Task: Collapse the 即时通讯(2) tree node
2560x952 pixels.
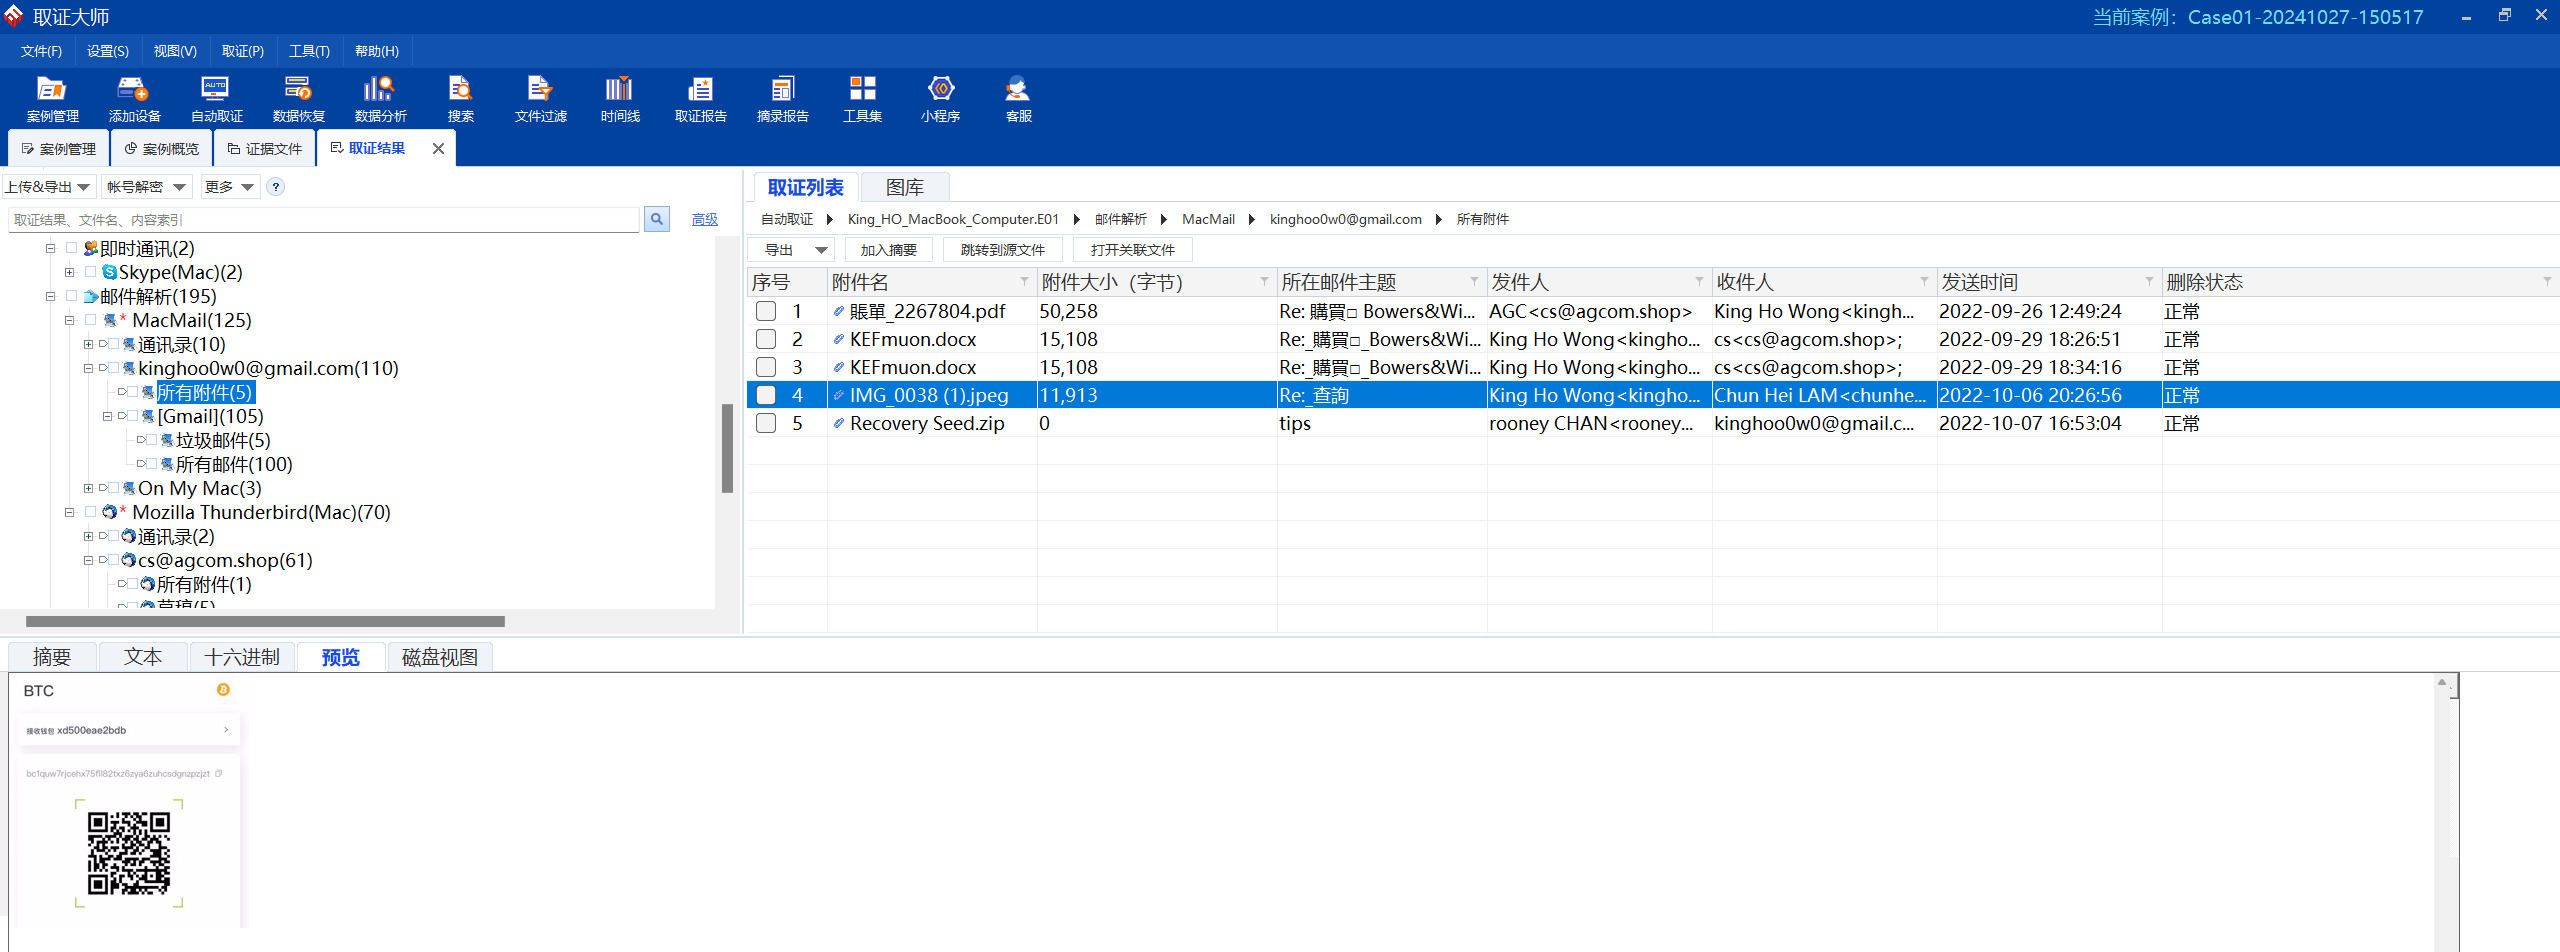Action: tap(50, 248)
